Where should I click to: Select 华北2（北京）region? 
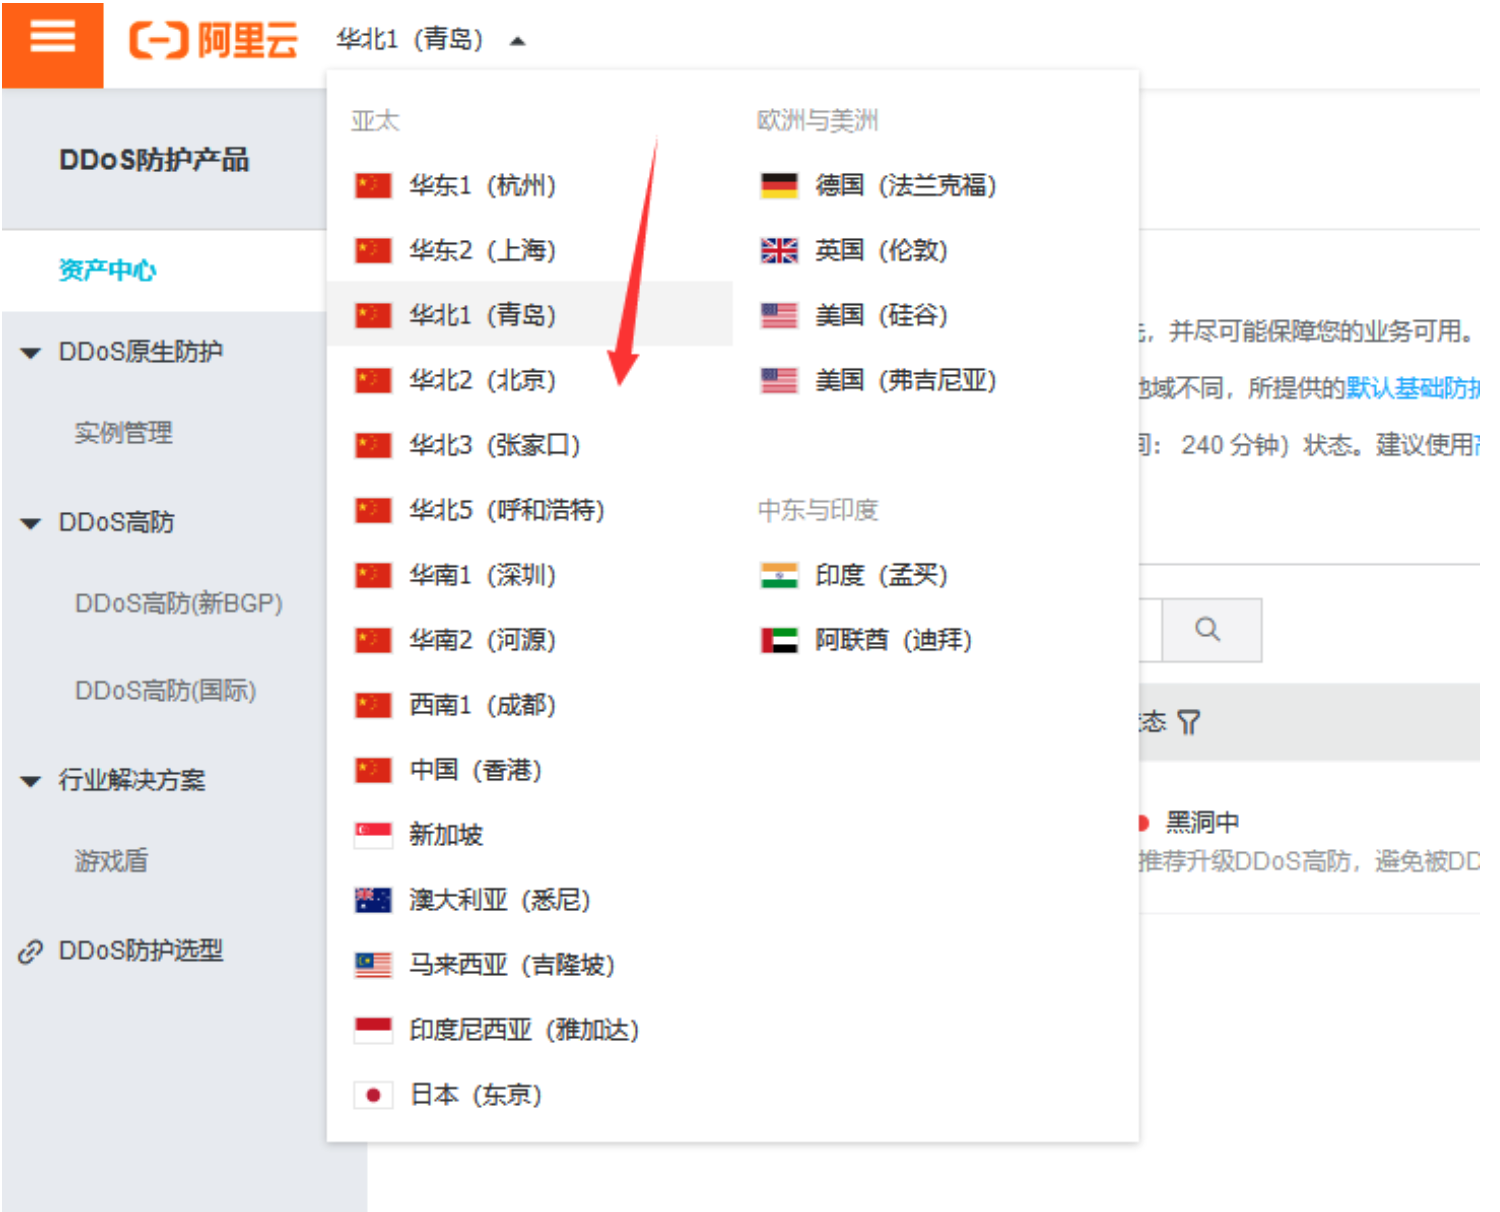pyautogui.click(x=529, y=380)
